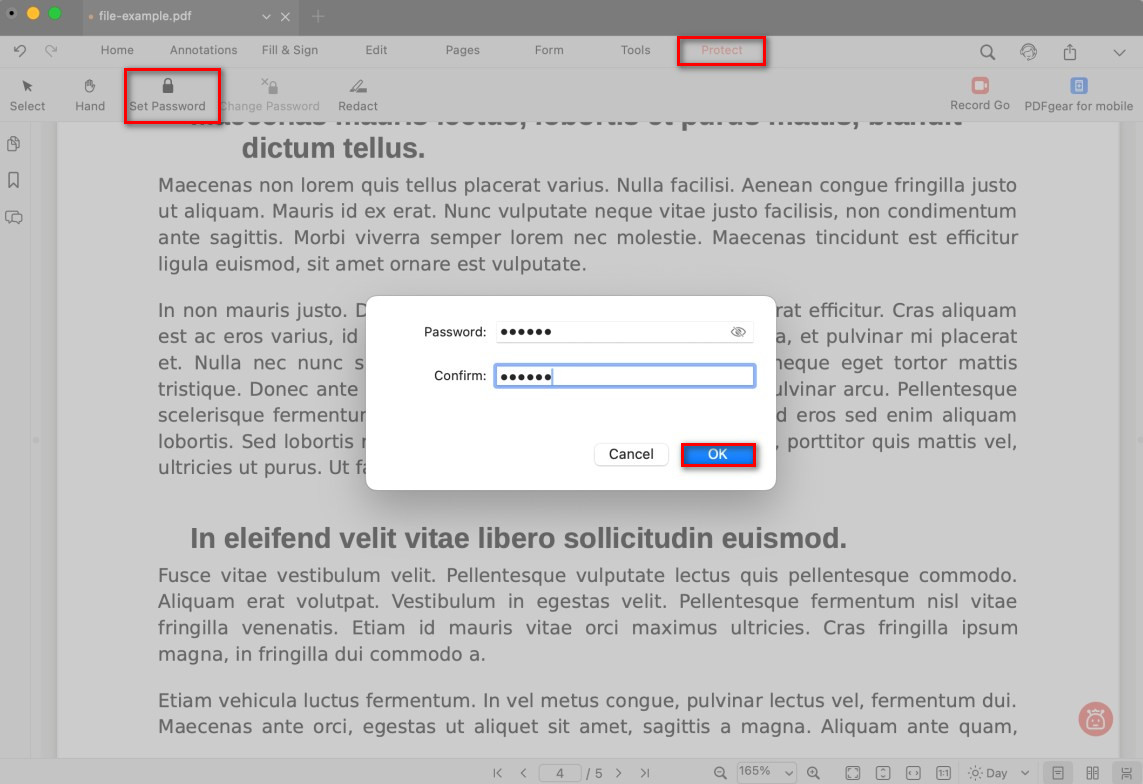Viewport: 1143px width, 784px height.
Task: Click into the Confirm field
Action: [x=624, y=376]
